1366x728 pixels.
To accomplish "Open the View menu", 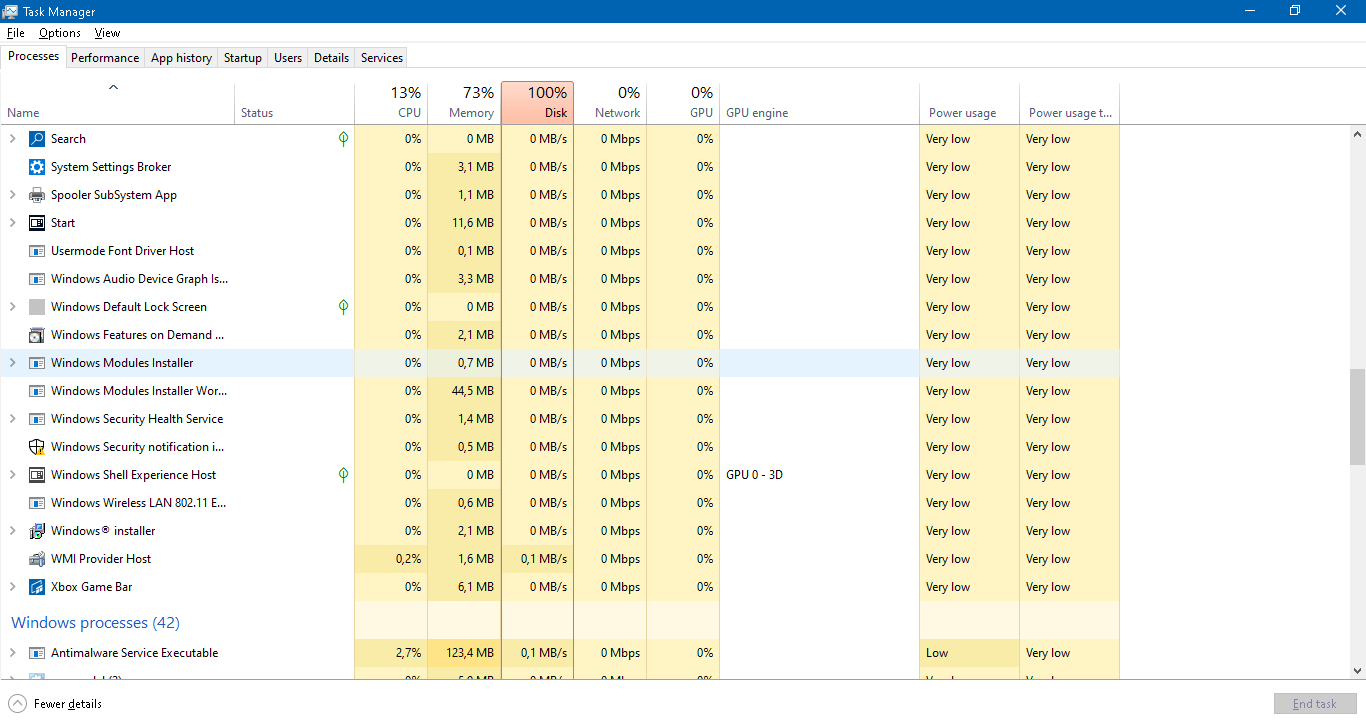I will tap(107, 33).
